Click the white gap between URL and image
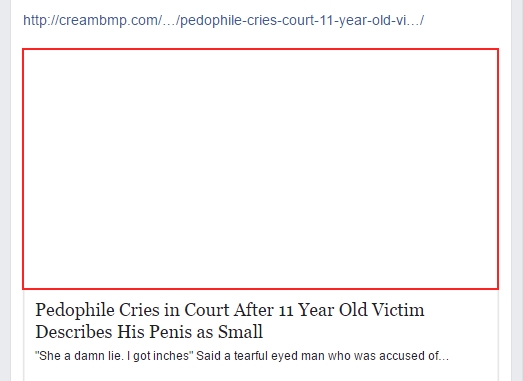The image size is (523, 381). [260, 39]
